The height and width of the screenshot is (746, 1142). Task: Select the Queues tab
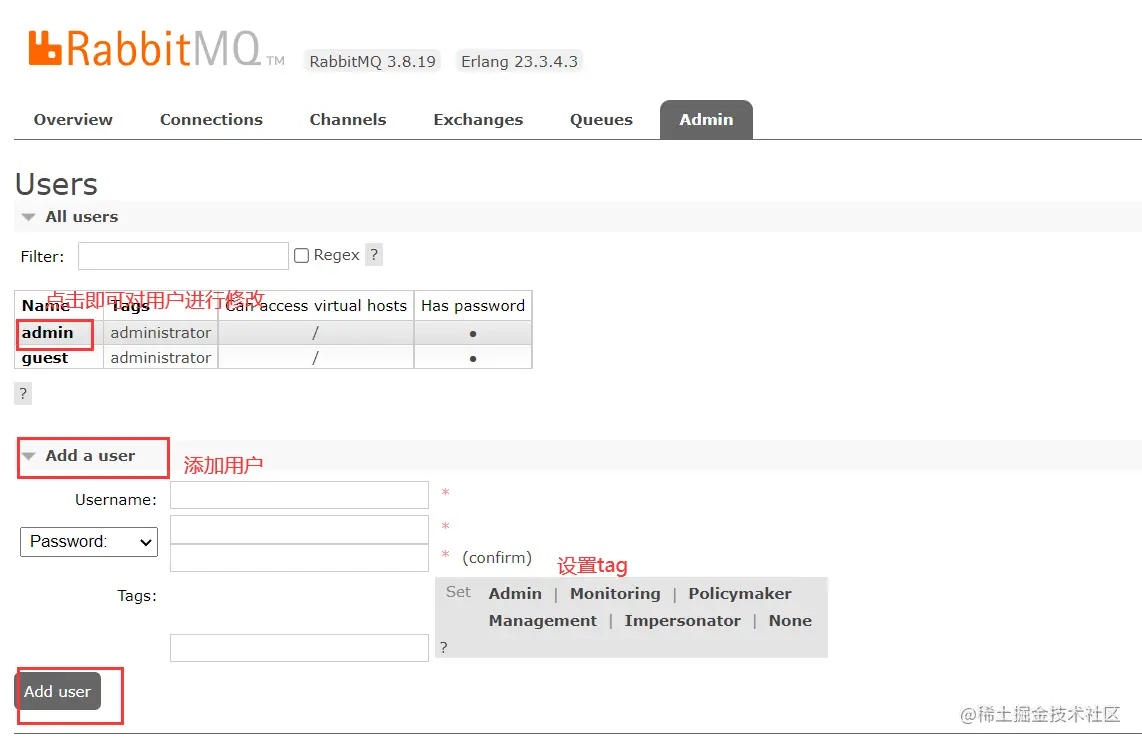pyautogui.click(x=602, y=119)
